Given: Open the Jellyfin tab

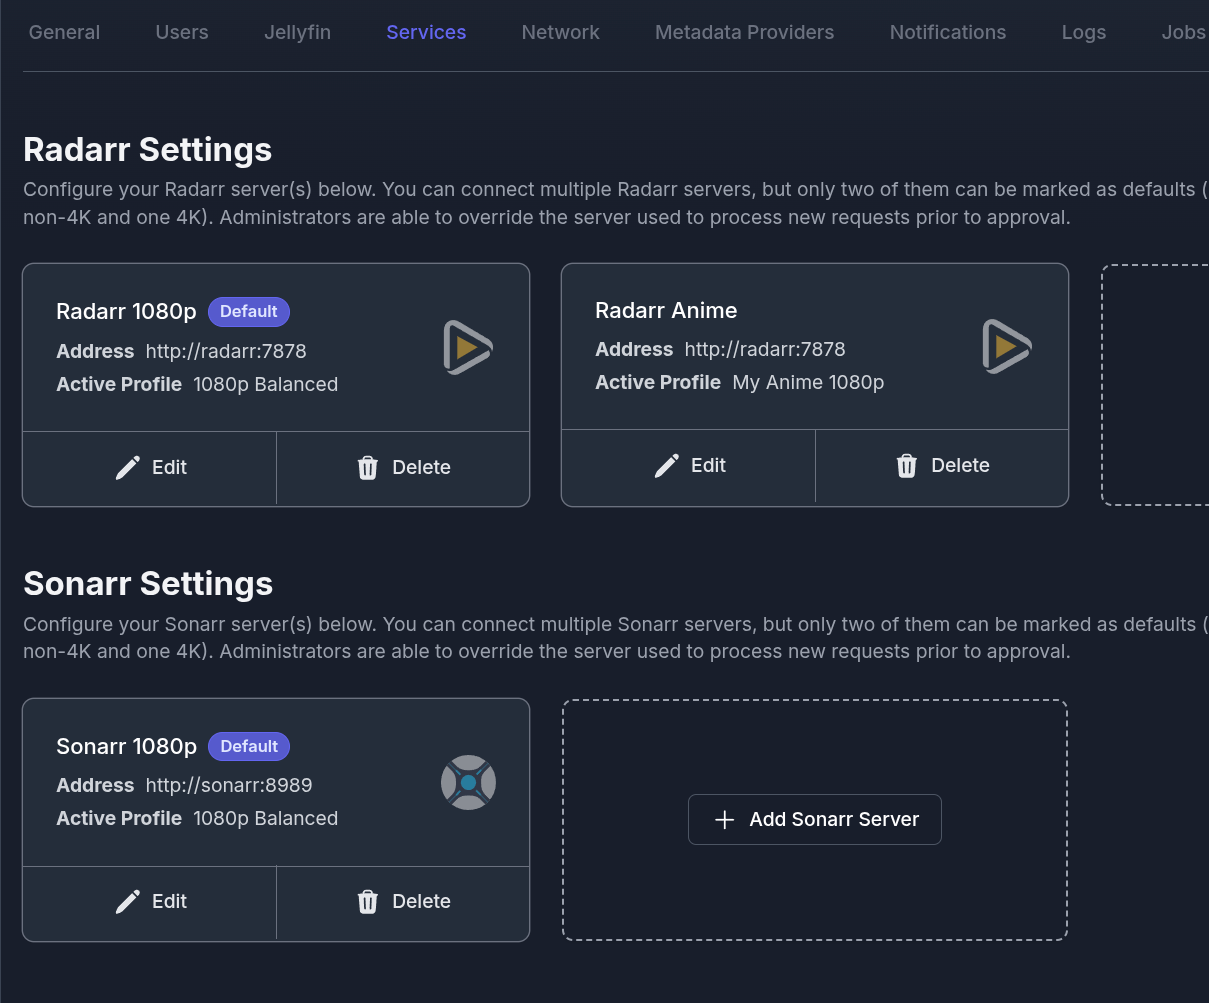Looking at the screenshot, I should (297, 32).
